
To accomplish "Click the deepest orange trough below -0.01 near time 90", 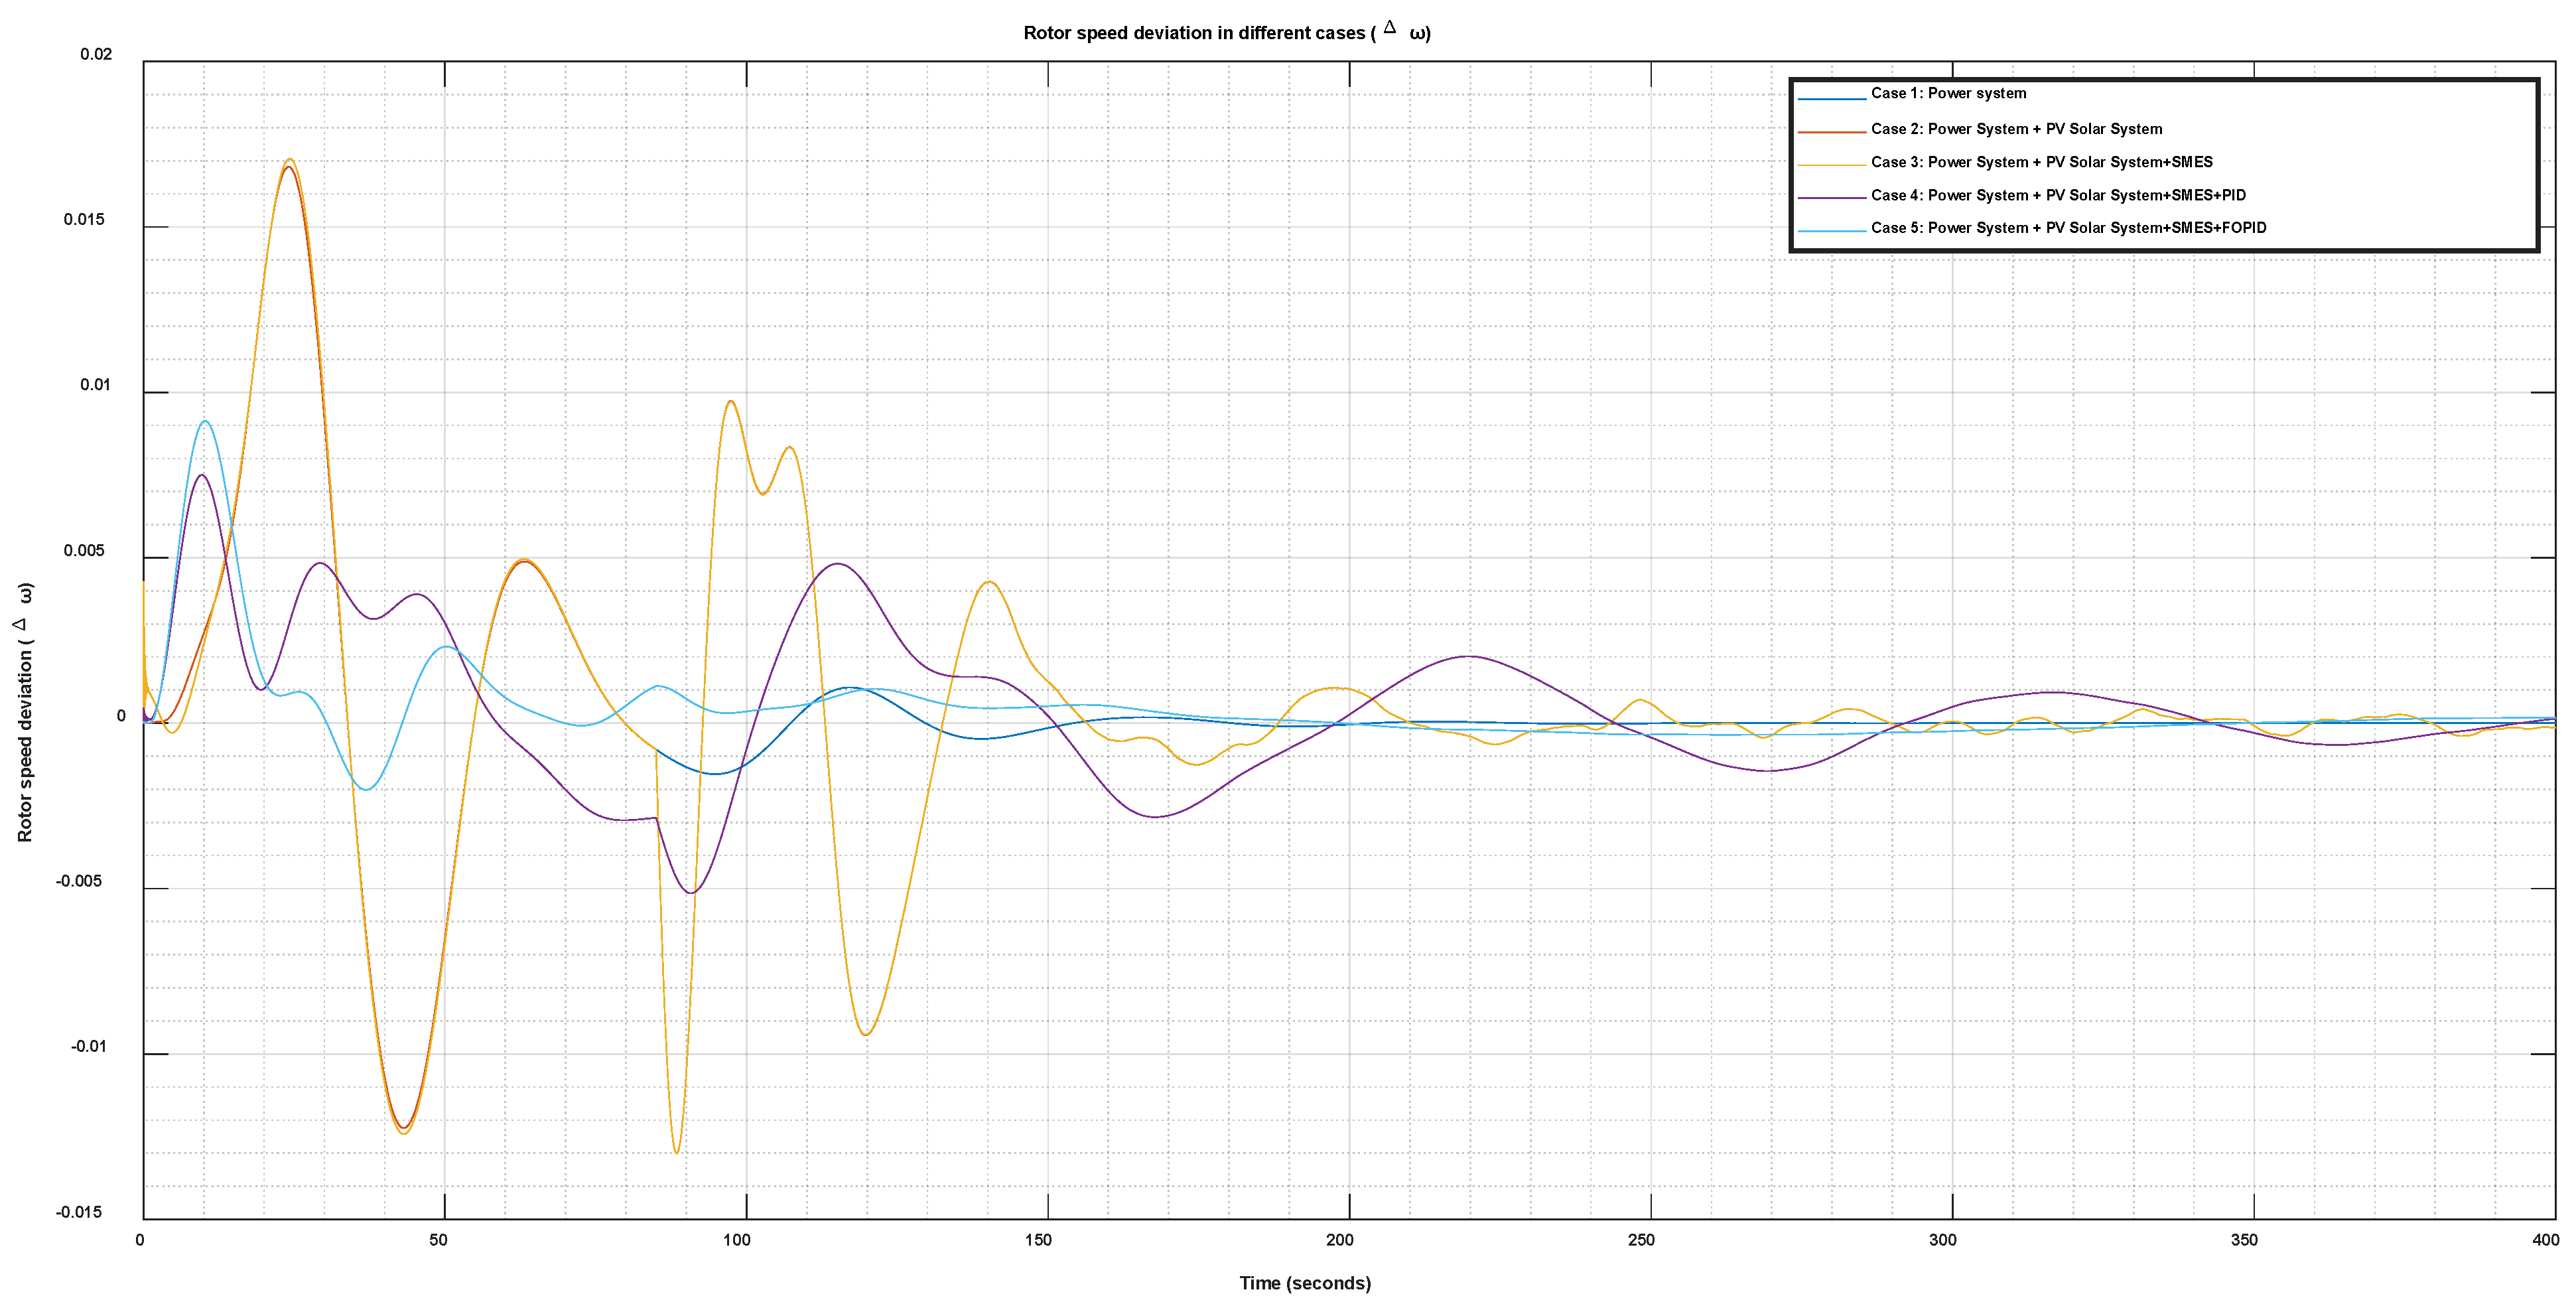I will click(677, 1152).
